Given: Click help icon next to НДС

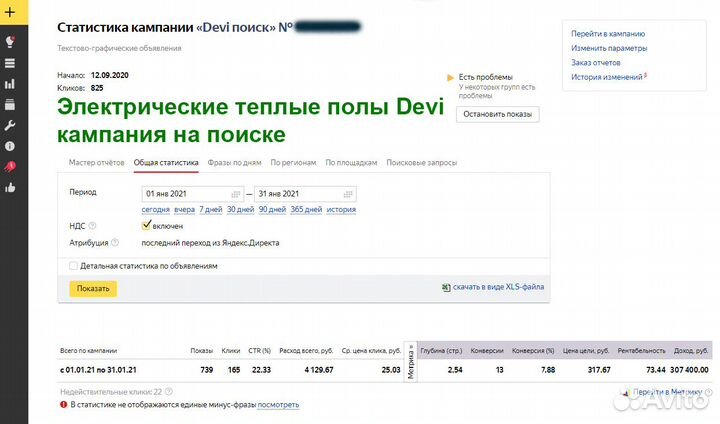Looking at the screenshot, I should coord(92,226).
